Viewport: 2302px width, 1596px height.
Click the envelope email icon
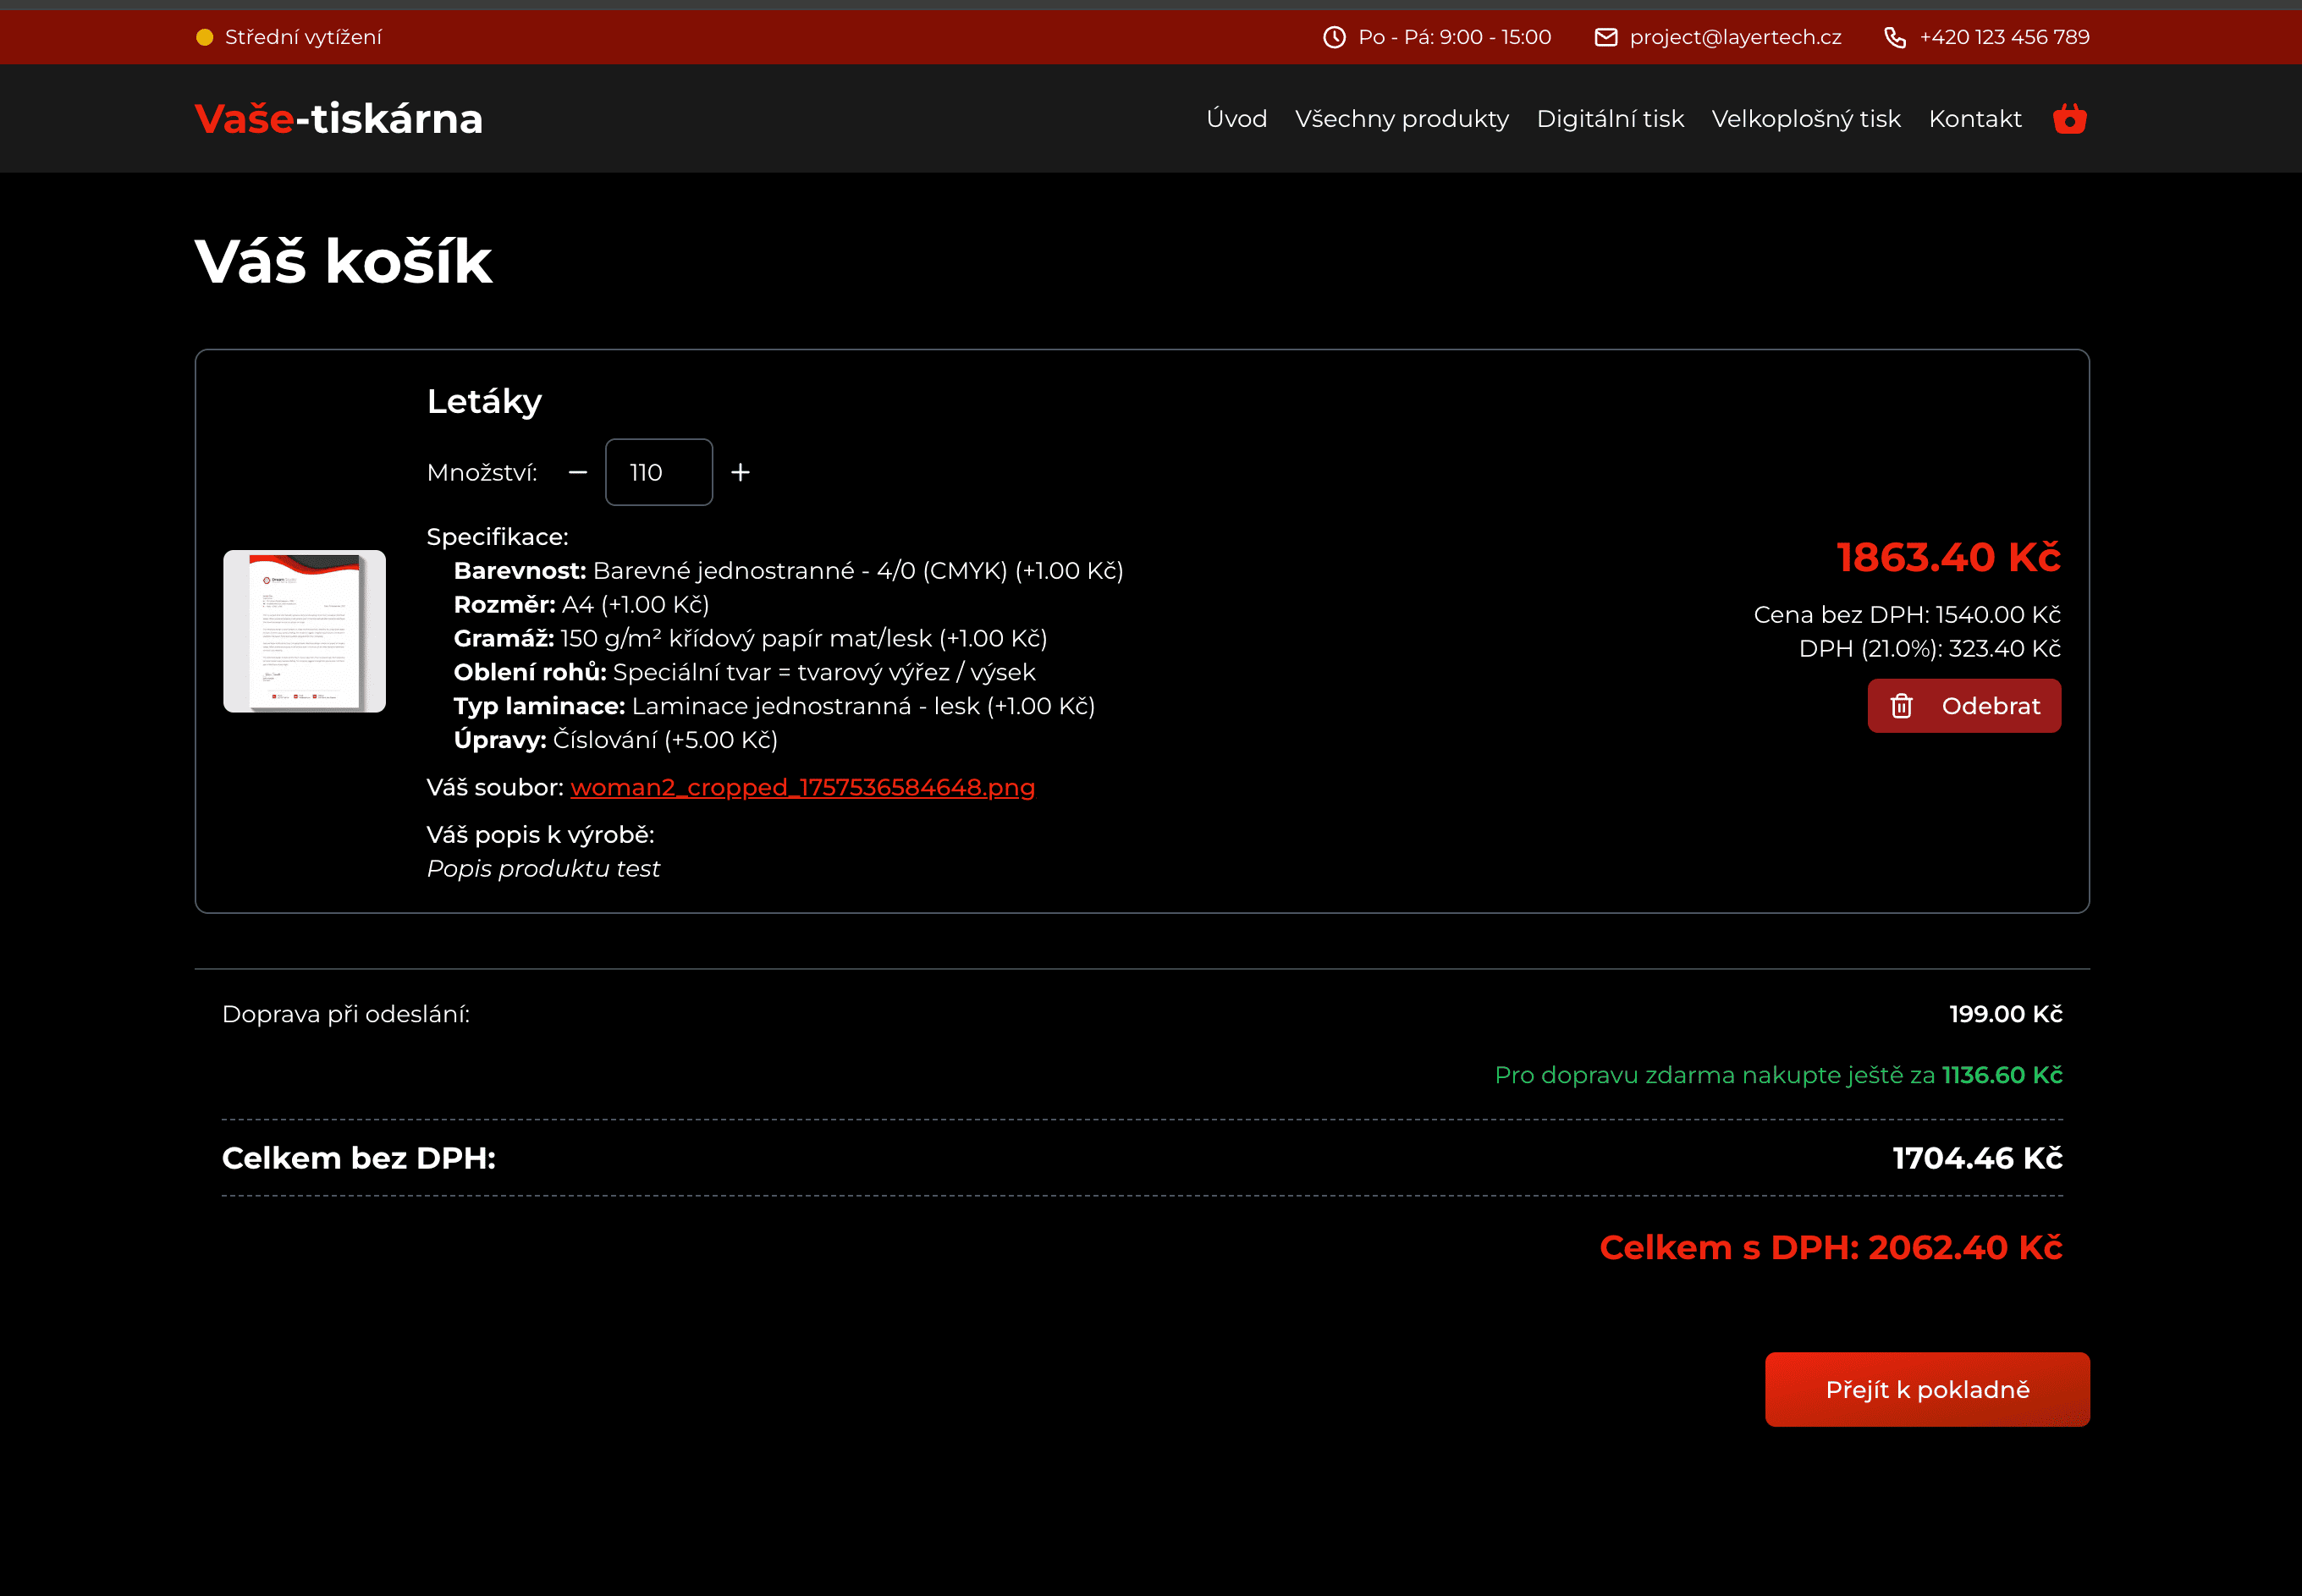pyautogui.click(x=1605, y=37)
